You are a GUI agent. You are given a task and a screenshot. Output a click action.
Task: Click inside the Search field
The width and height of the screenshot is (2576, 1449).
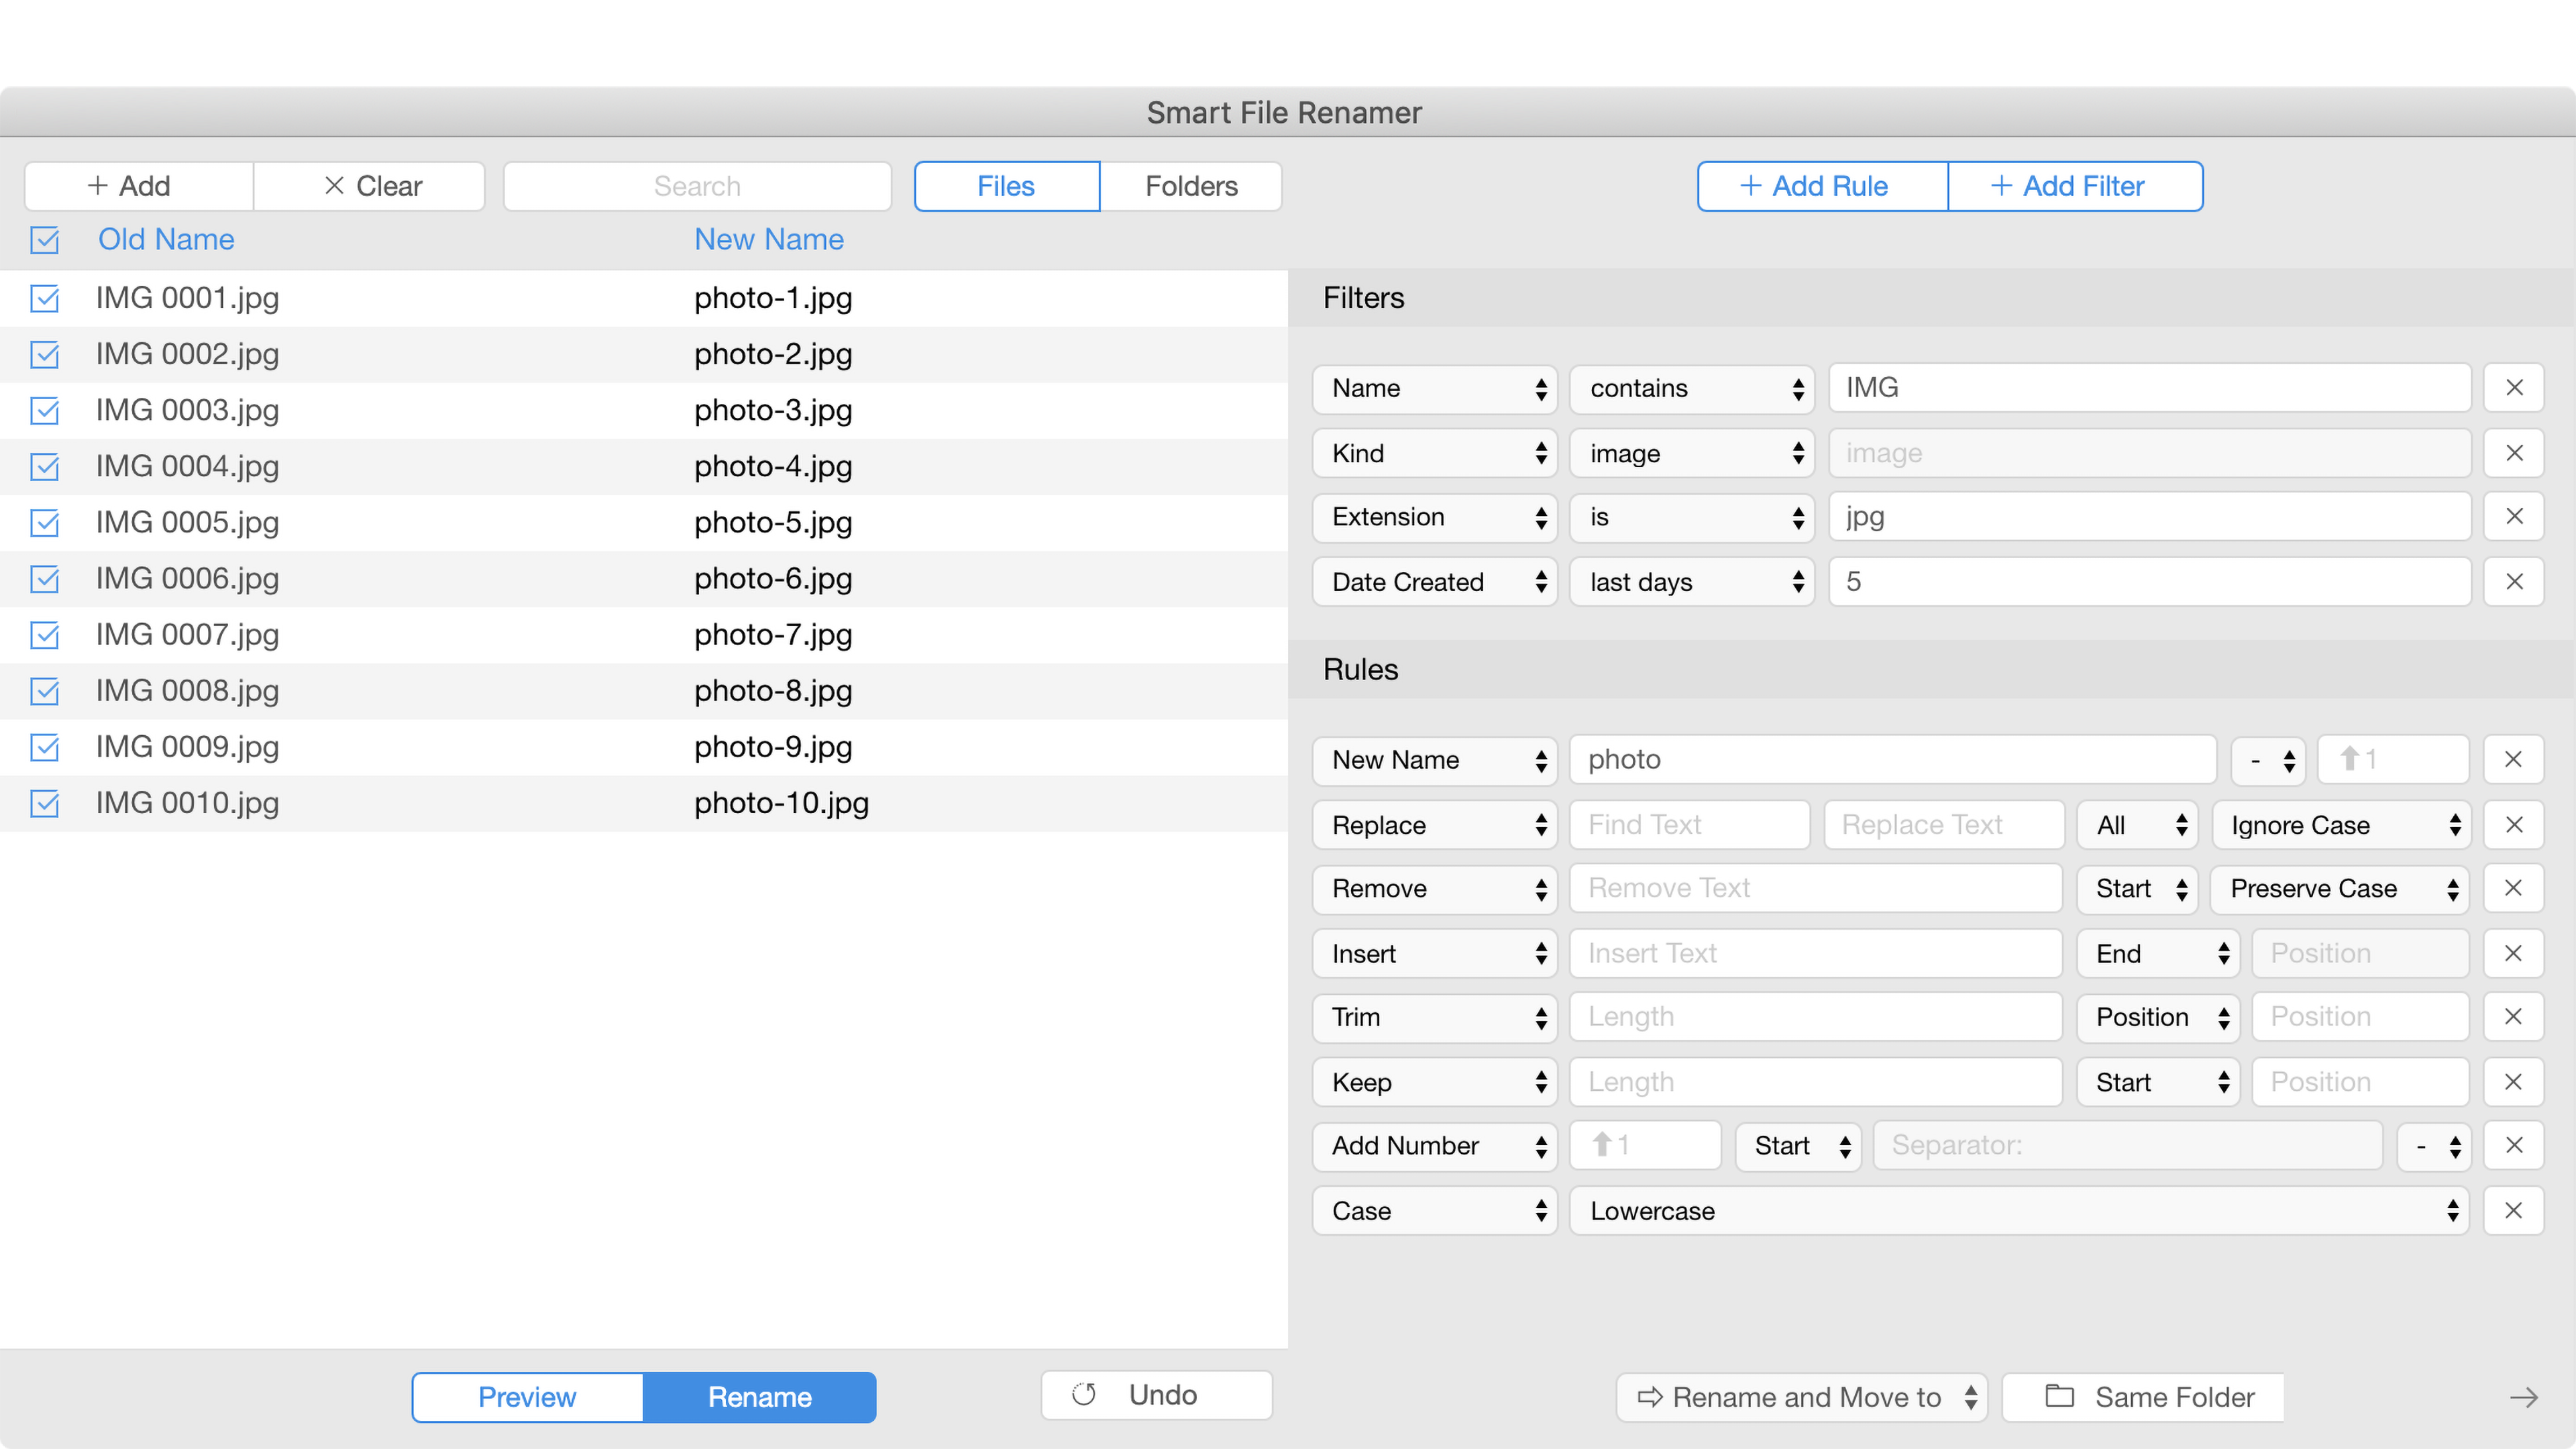tap(697, 185)
